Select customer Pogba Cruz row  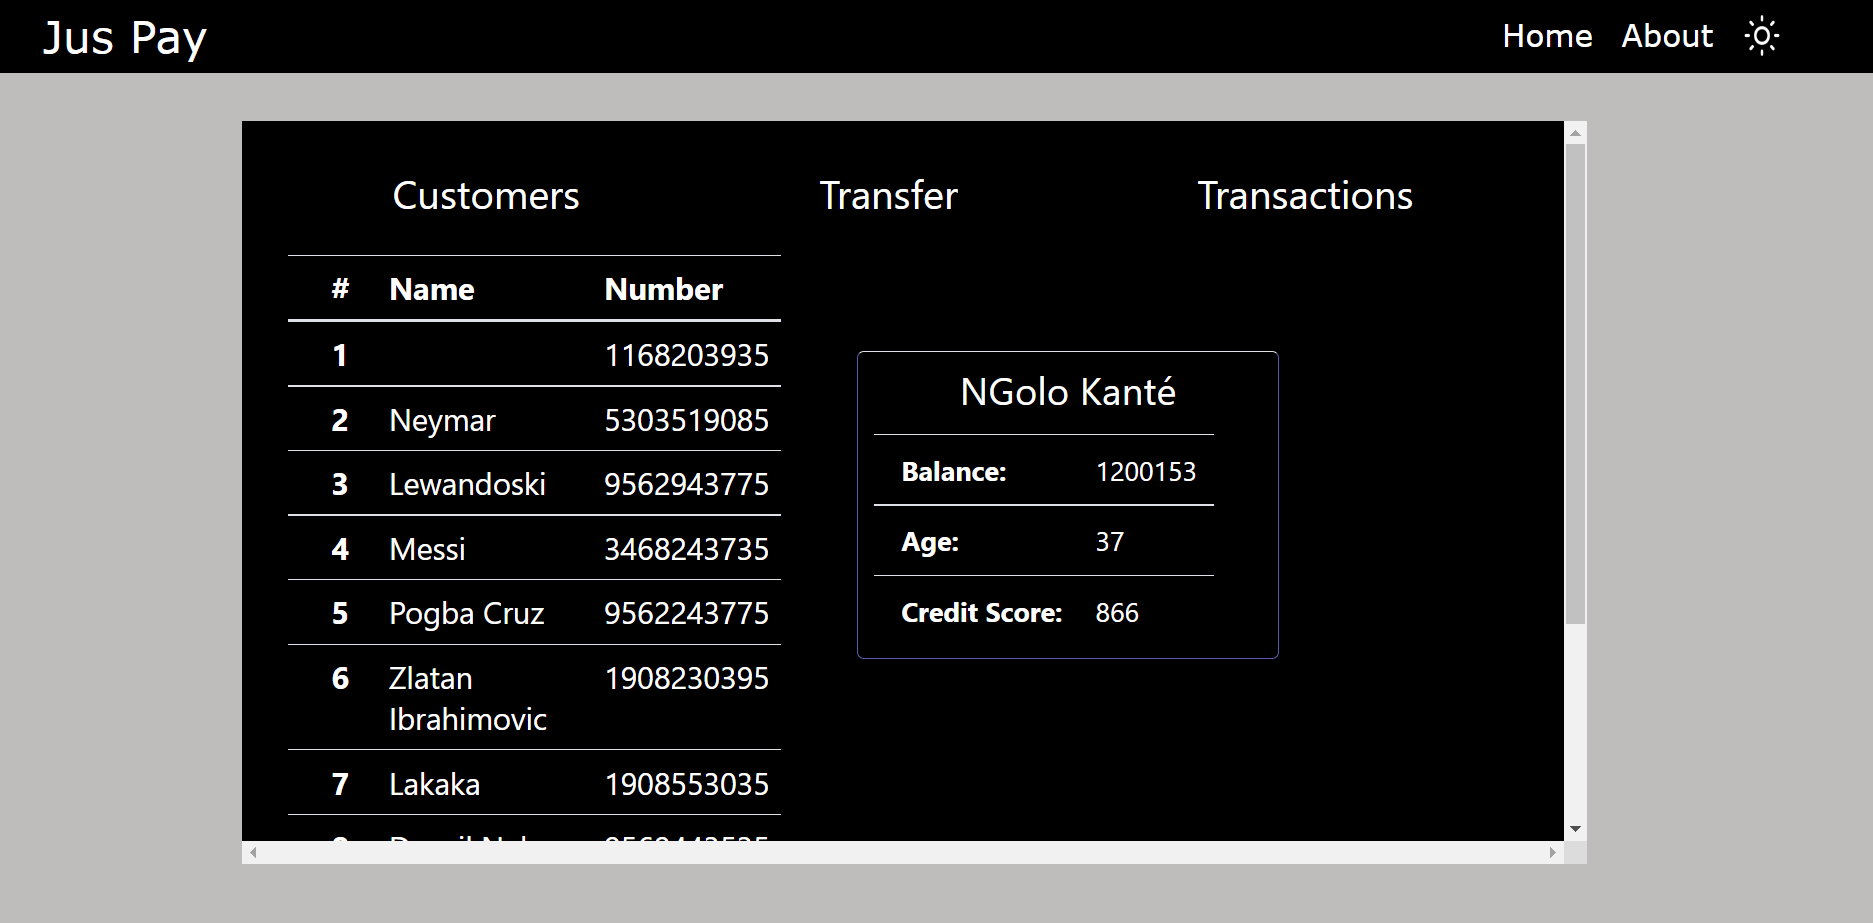(x=534, y=613)
